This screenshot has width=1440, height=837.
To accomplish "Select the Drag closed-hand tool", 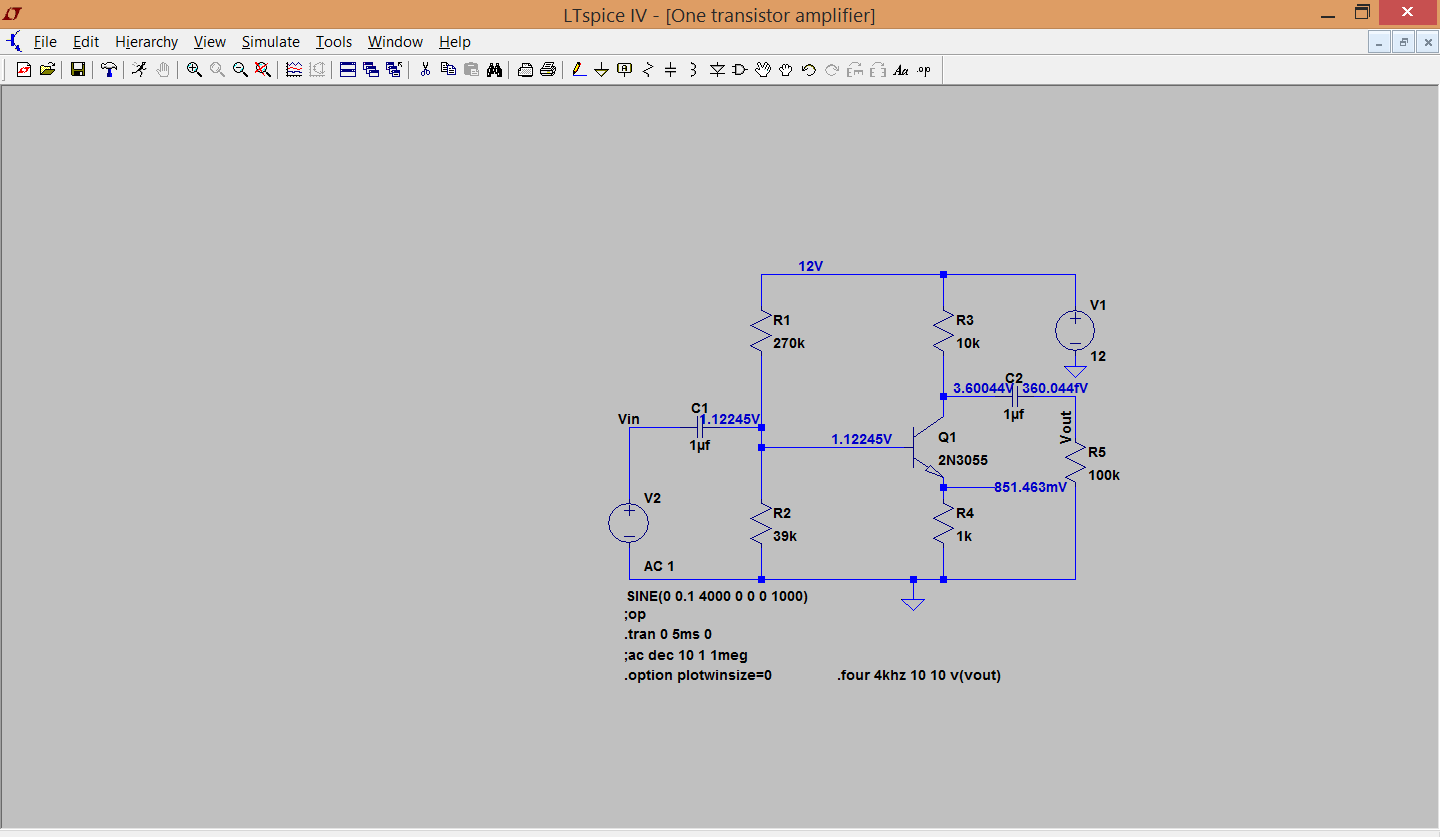I will pos(786,69).
